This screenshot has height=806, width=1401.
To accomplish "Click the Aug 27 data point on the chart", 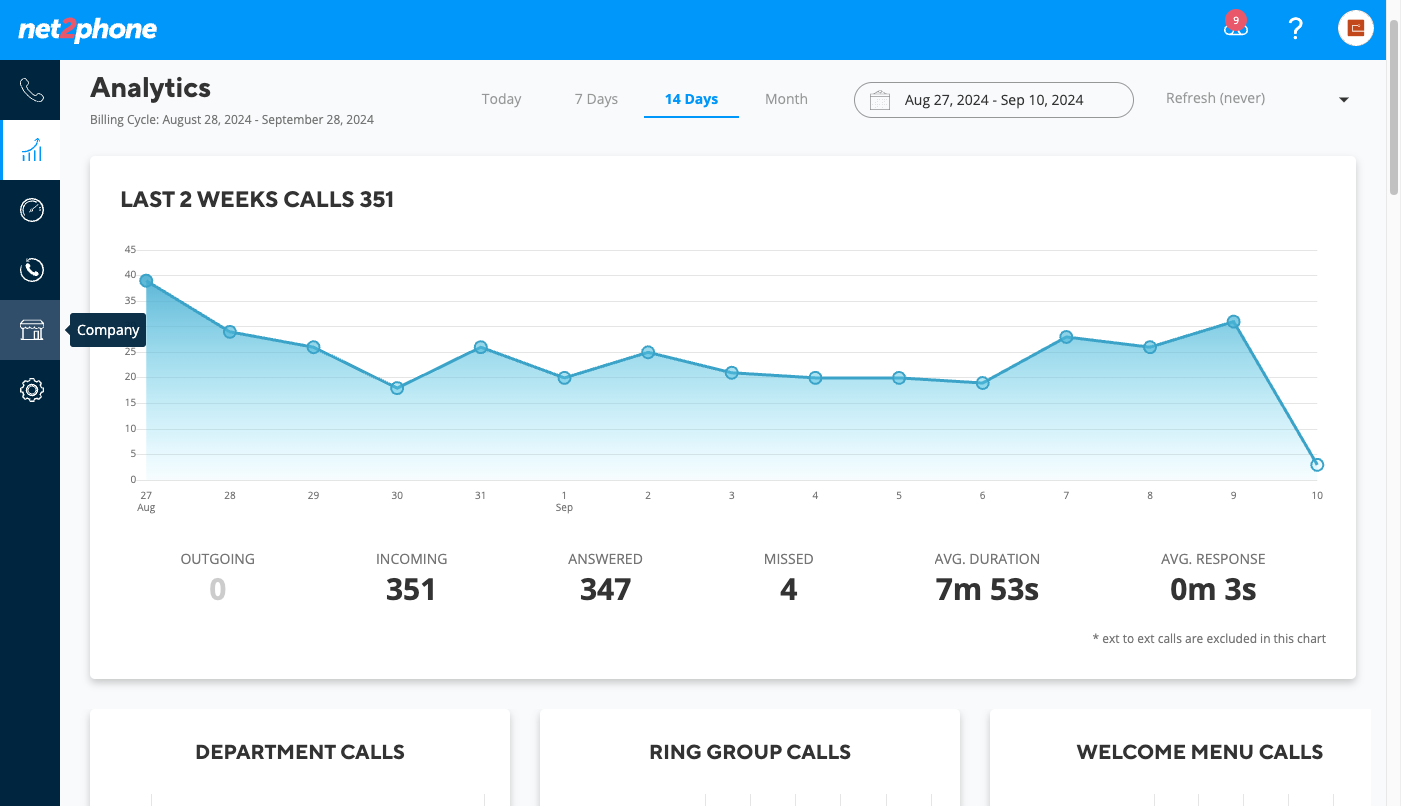I will click(146, 281).
